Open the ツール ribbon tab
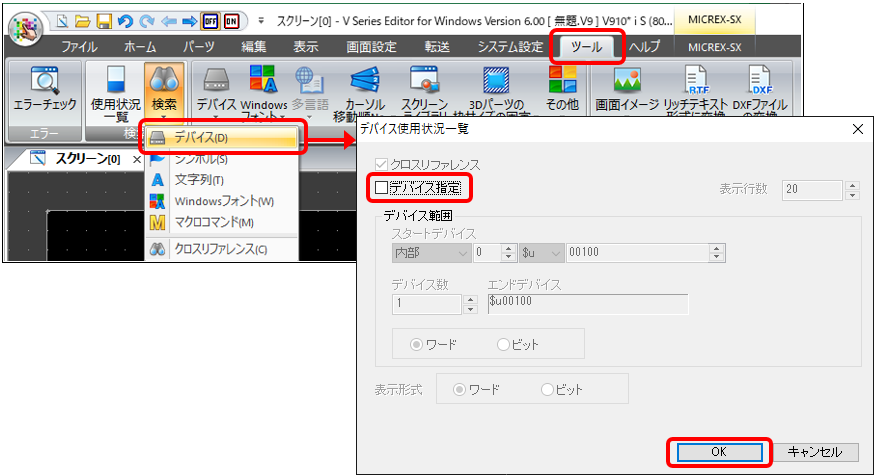The width and height of the screenshot is (877, 476). 588,46
